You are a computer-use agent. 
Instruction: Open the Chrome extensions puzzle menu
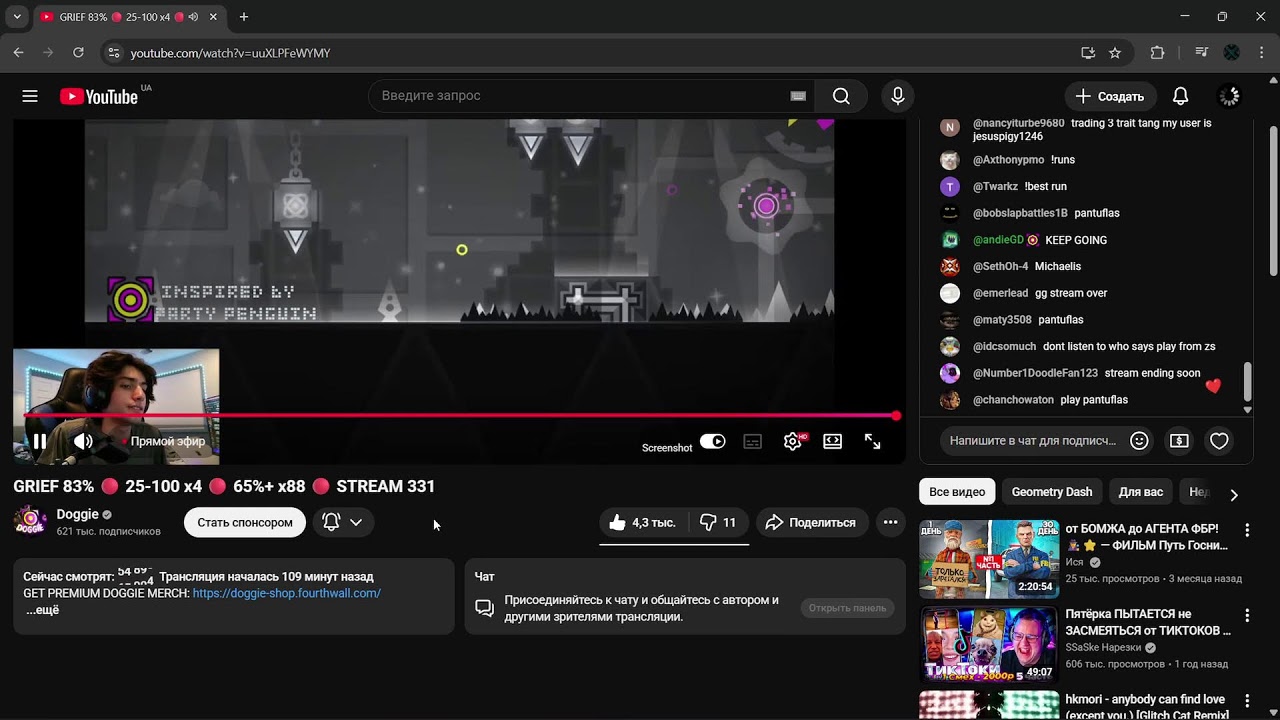1158,53
